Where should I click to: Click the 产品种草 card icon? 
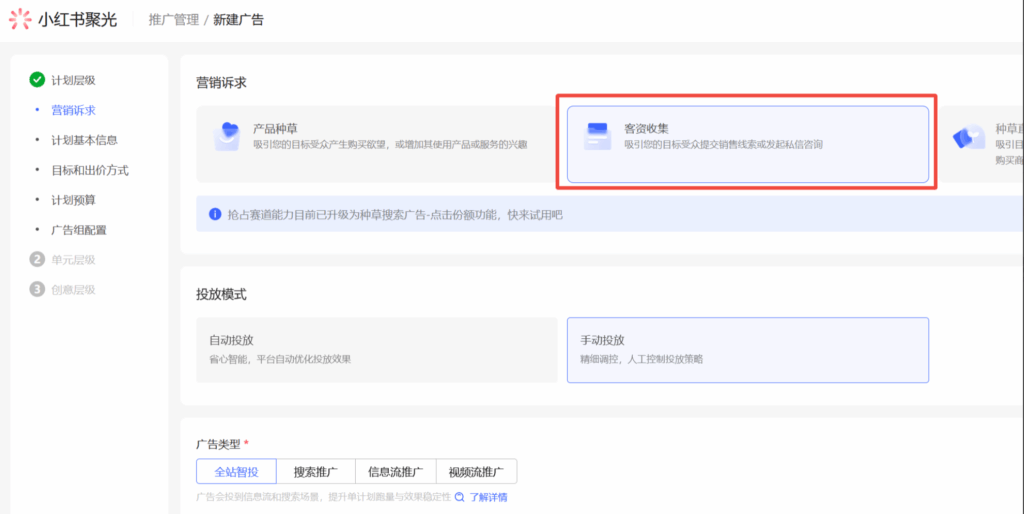pyautogui.click(x=228, y=136)
